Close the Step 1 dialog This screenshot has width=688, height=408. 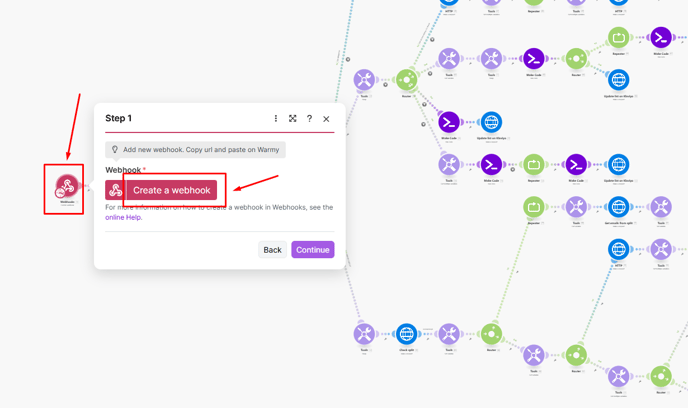tap(326, 119)
